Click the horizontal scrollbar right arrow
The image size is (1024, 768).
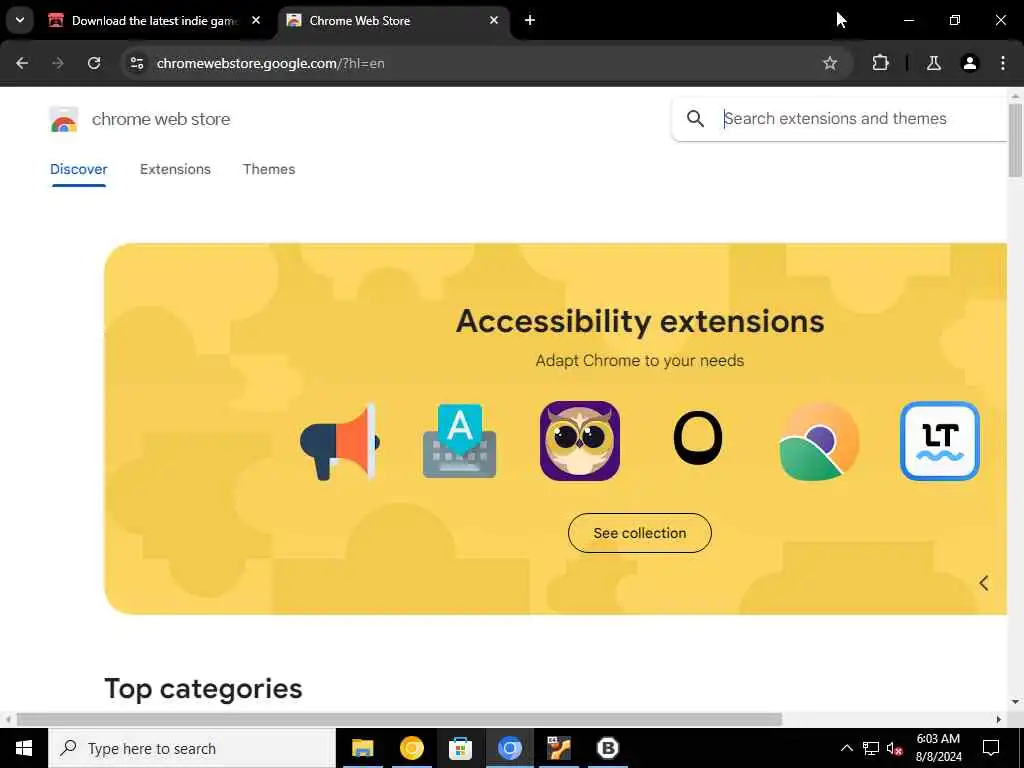999,719
